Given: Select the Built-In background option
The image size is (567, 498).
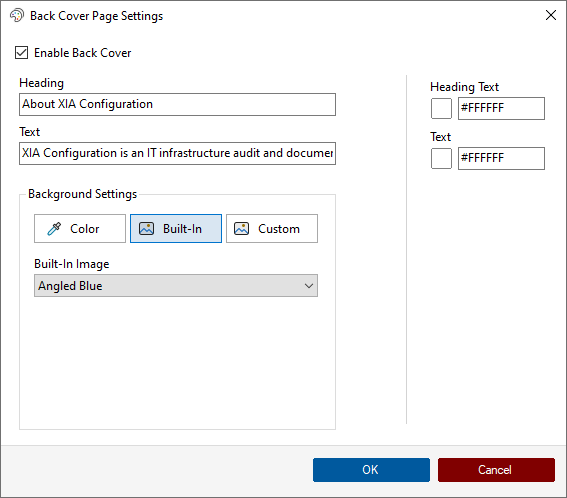Looking at the screenshot, I should [x=176, y=229].
